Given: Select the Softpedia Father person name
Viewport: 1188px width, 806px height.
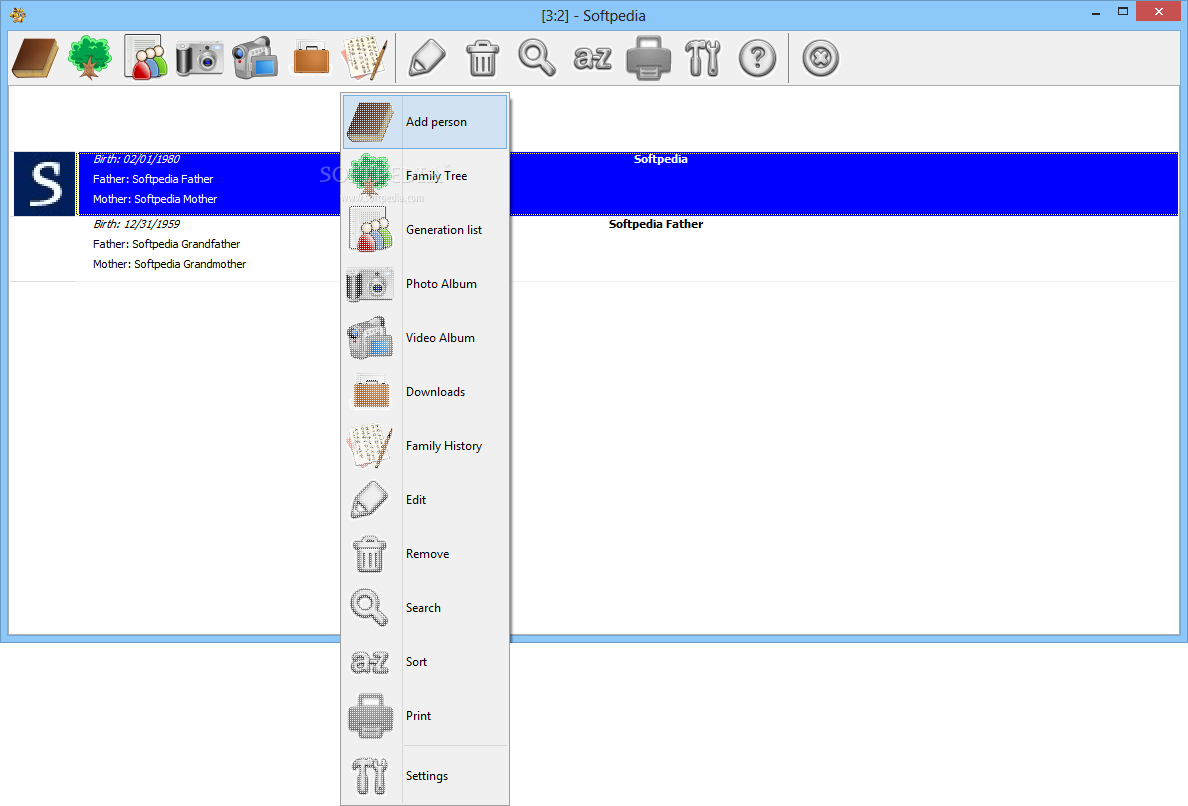Looking at the screenshot, I should click(655, 224).
